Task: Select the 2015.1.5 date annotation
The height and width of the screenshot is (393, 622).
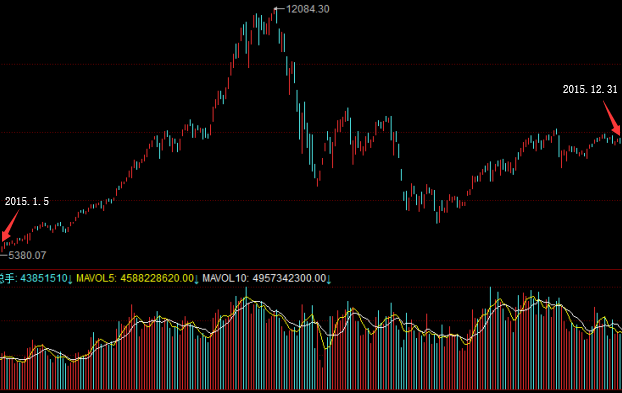Action: [27, 201]
